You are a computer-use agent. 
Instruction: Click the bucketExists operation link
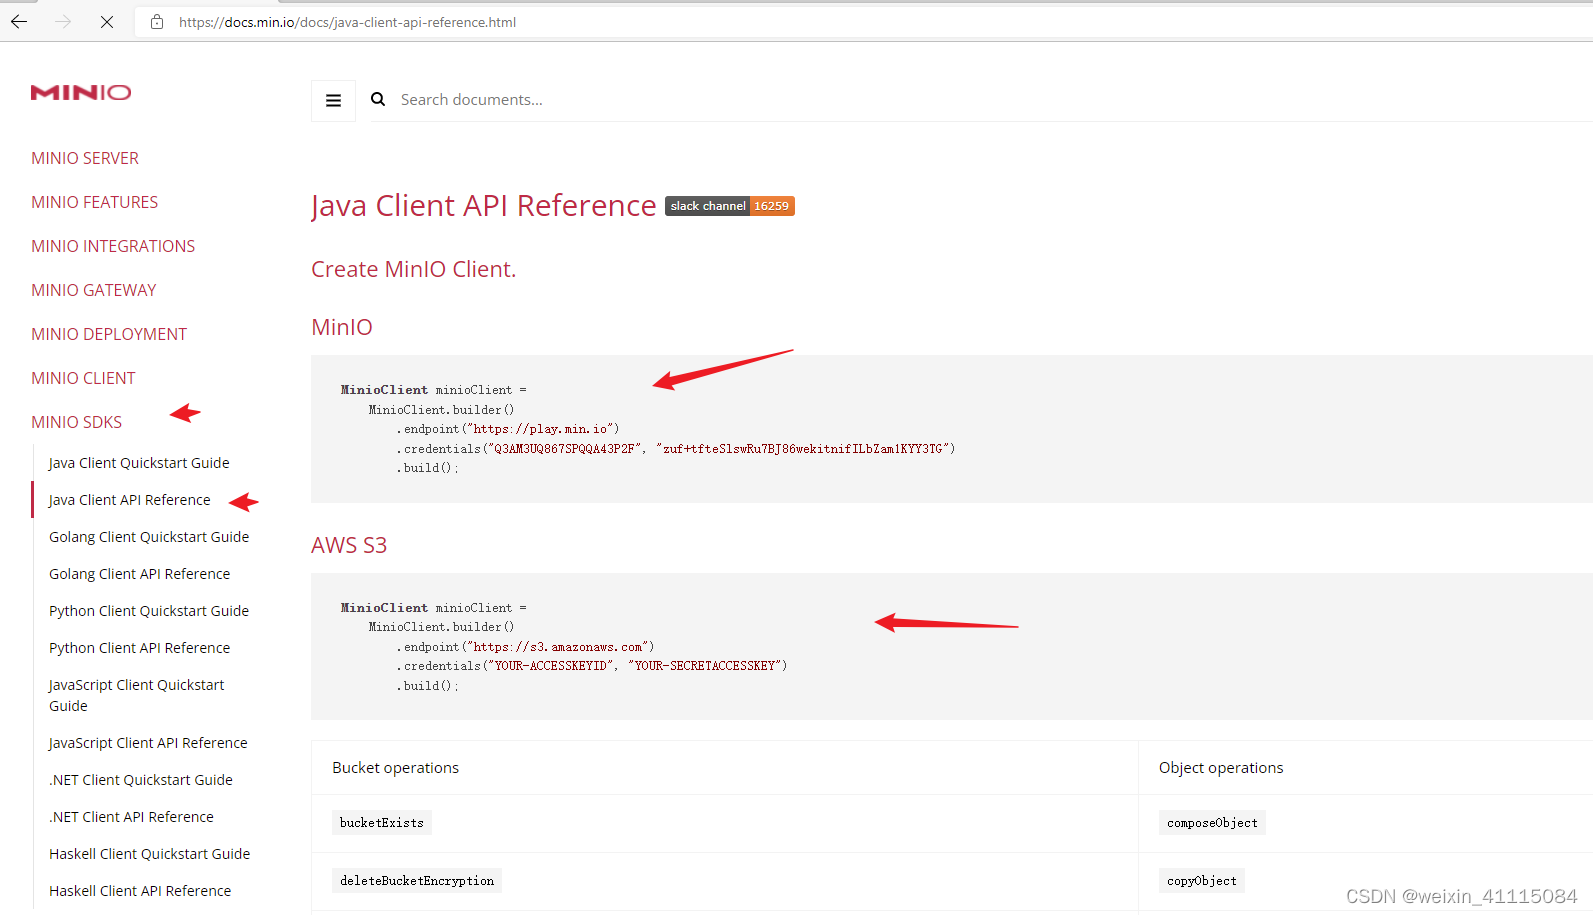(x=382, y=823)
